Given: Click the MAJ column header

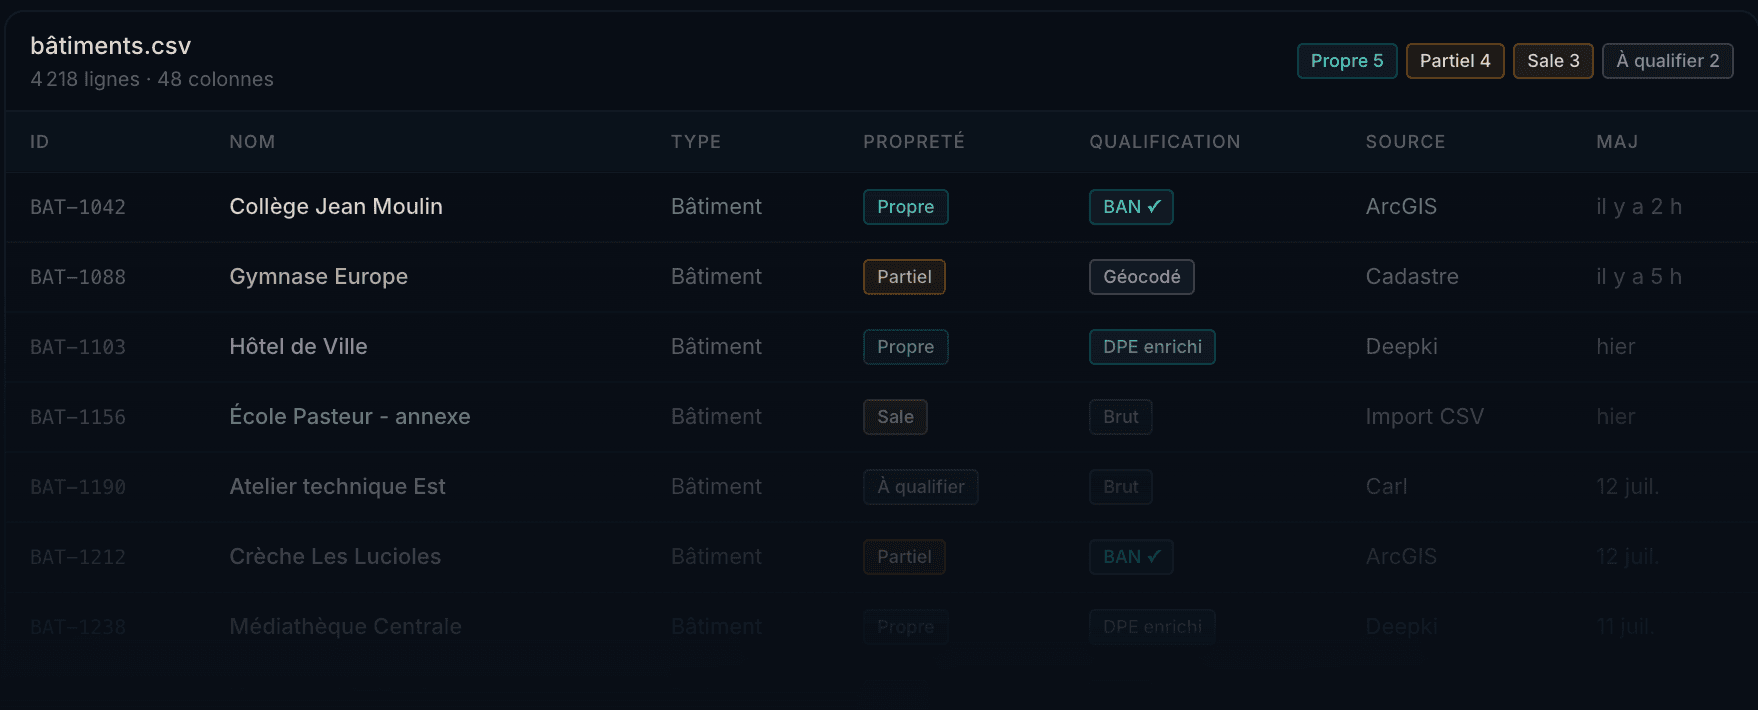Looking at the screenshot, I should coord(1617,142).
